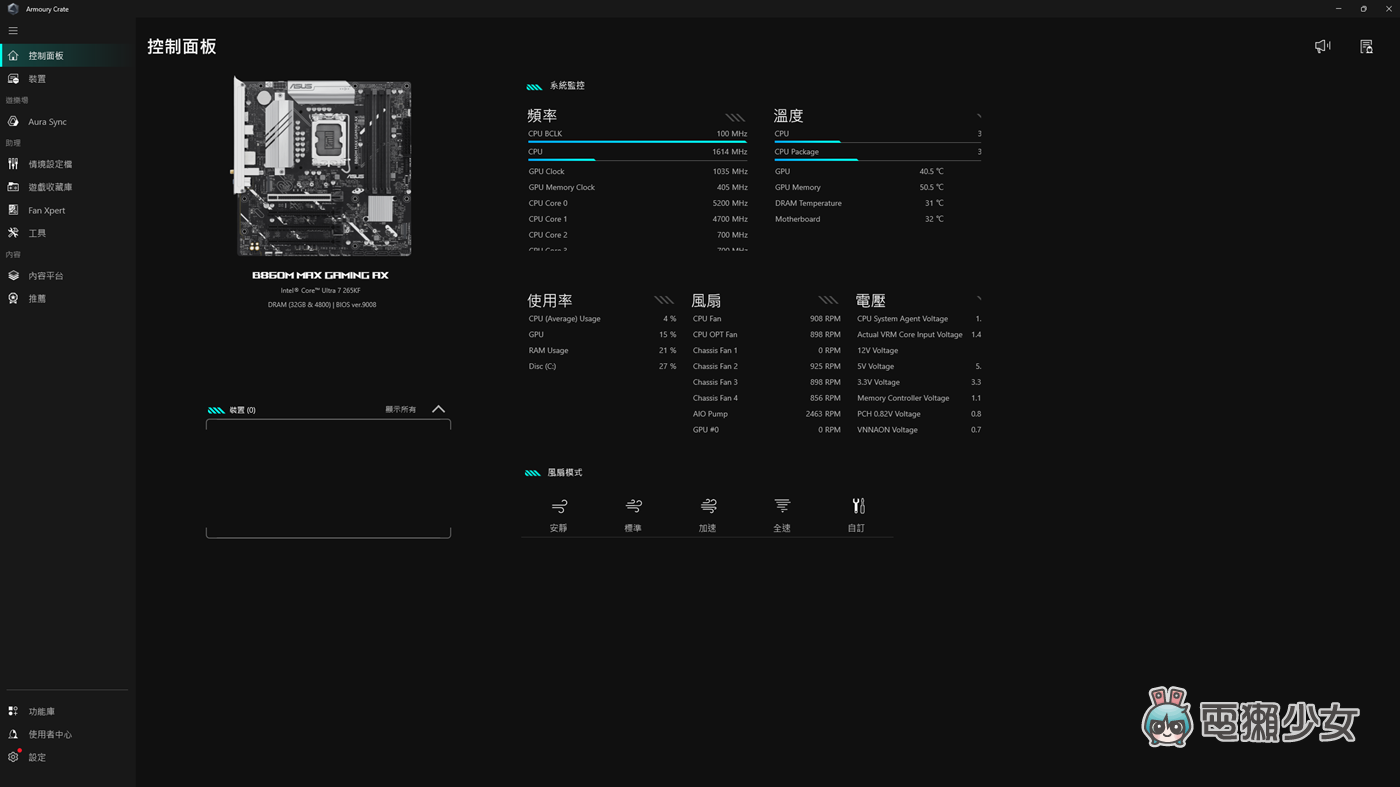Open the hamburger menu icon

point(13,31)
